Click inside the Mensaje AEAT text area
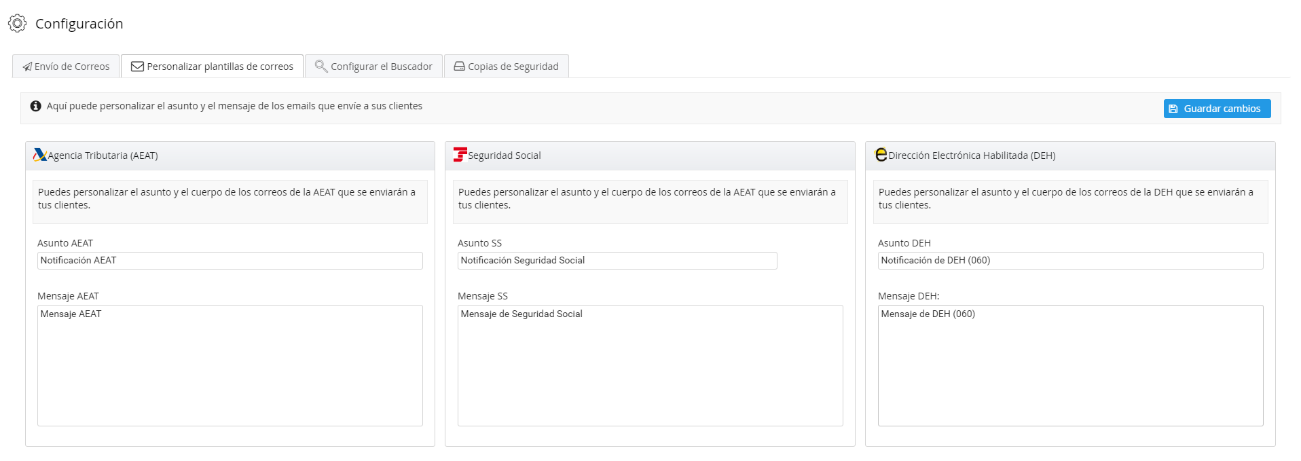 point(230,366)
